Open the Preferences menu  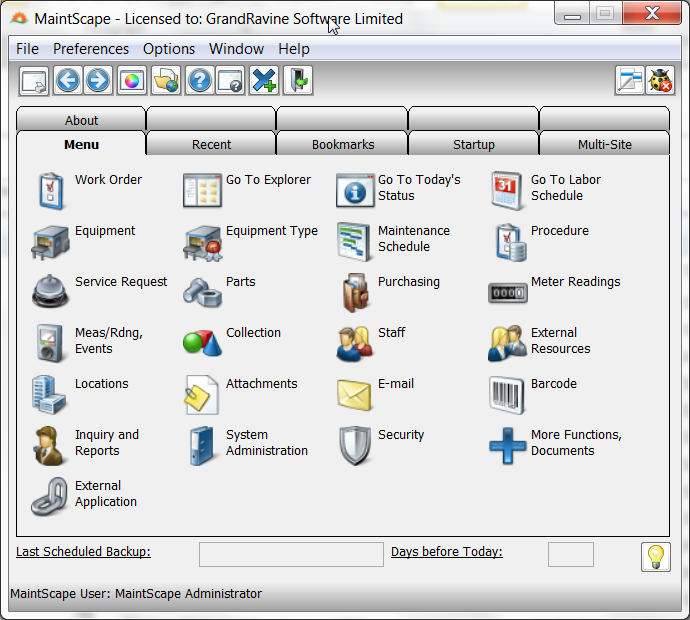[91, 49]
